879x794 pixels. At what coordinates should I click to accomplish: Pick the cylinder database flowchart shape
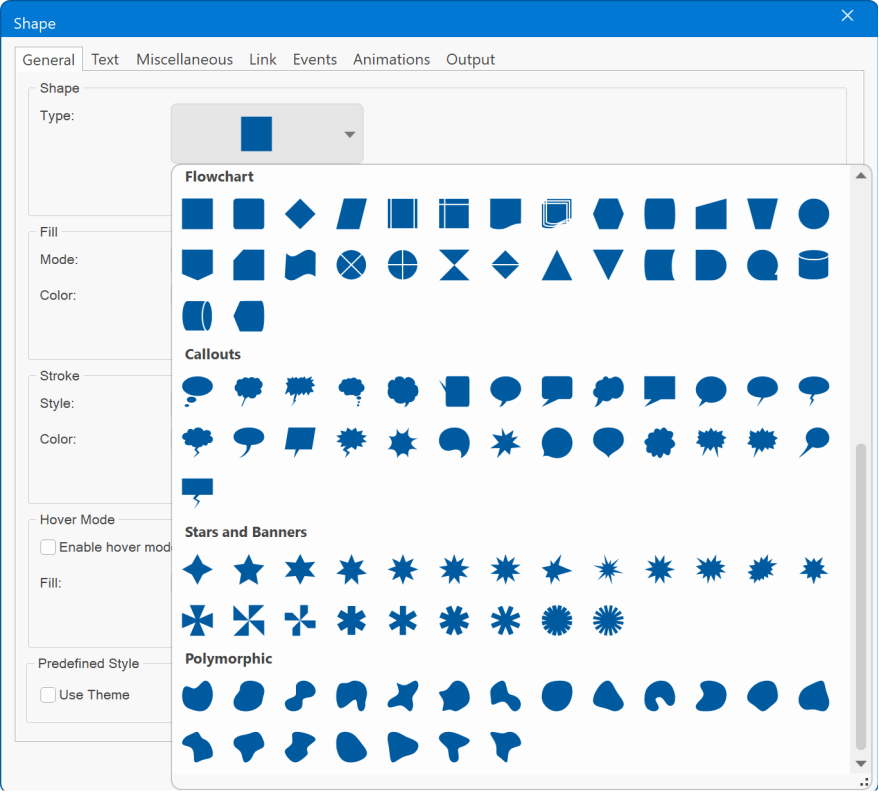[813, 265]
